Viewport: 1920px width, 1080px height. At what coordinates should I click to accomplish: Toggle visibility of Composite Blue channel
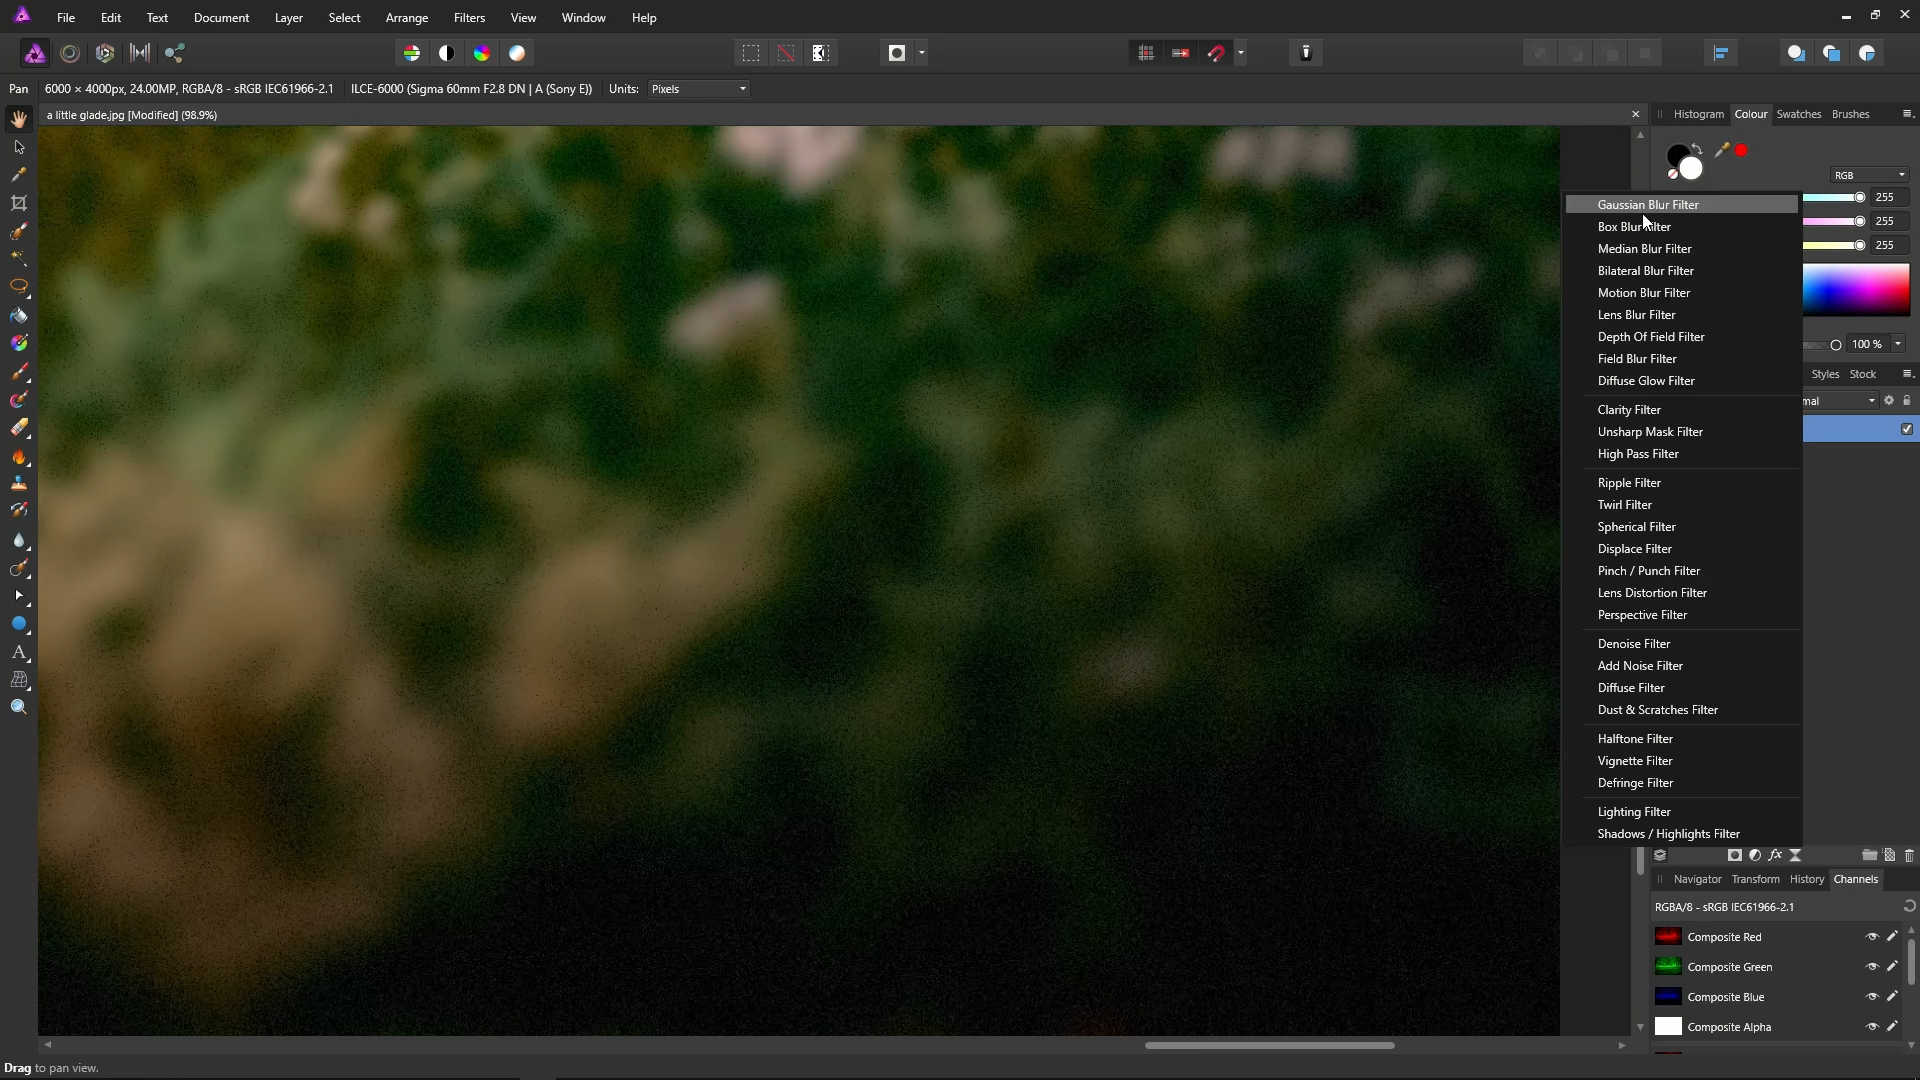1872,997
